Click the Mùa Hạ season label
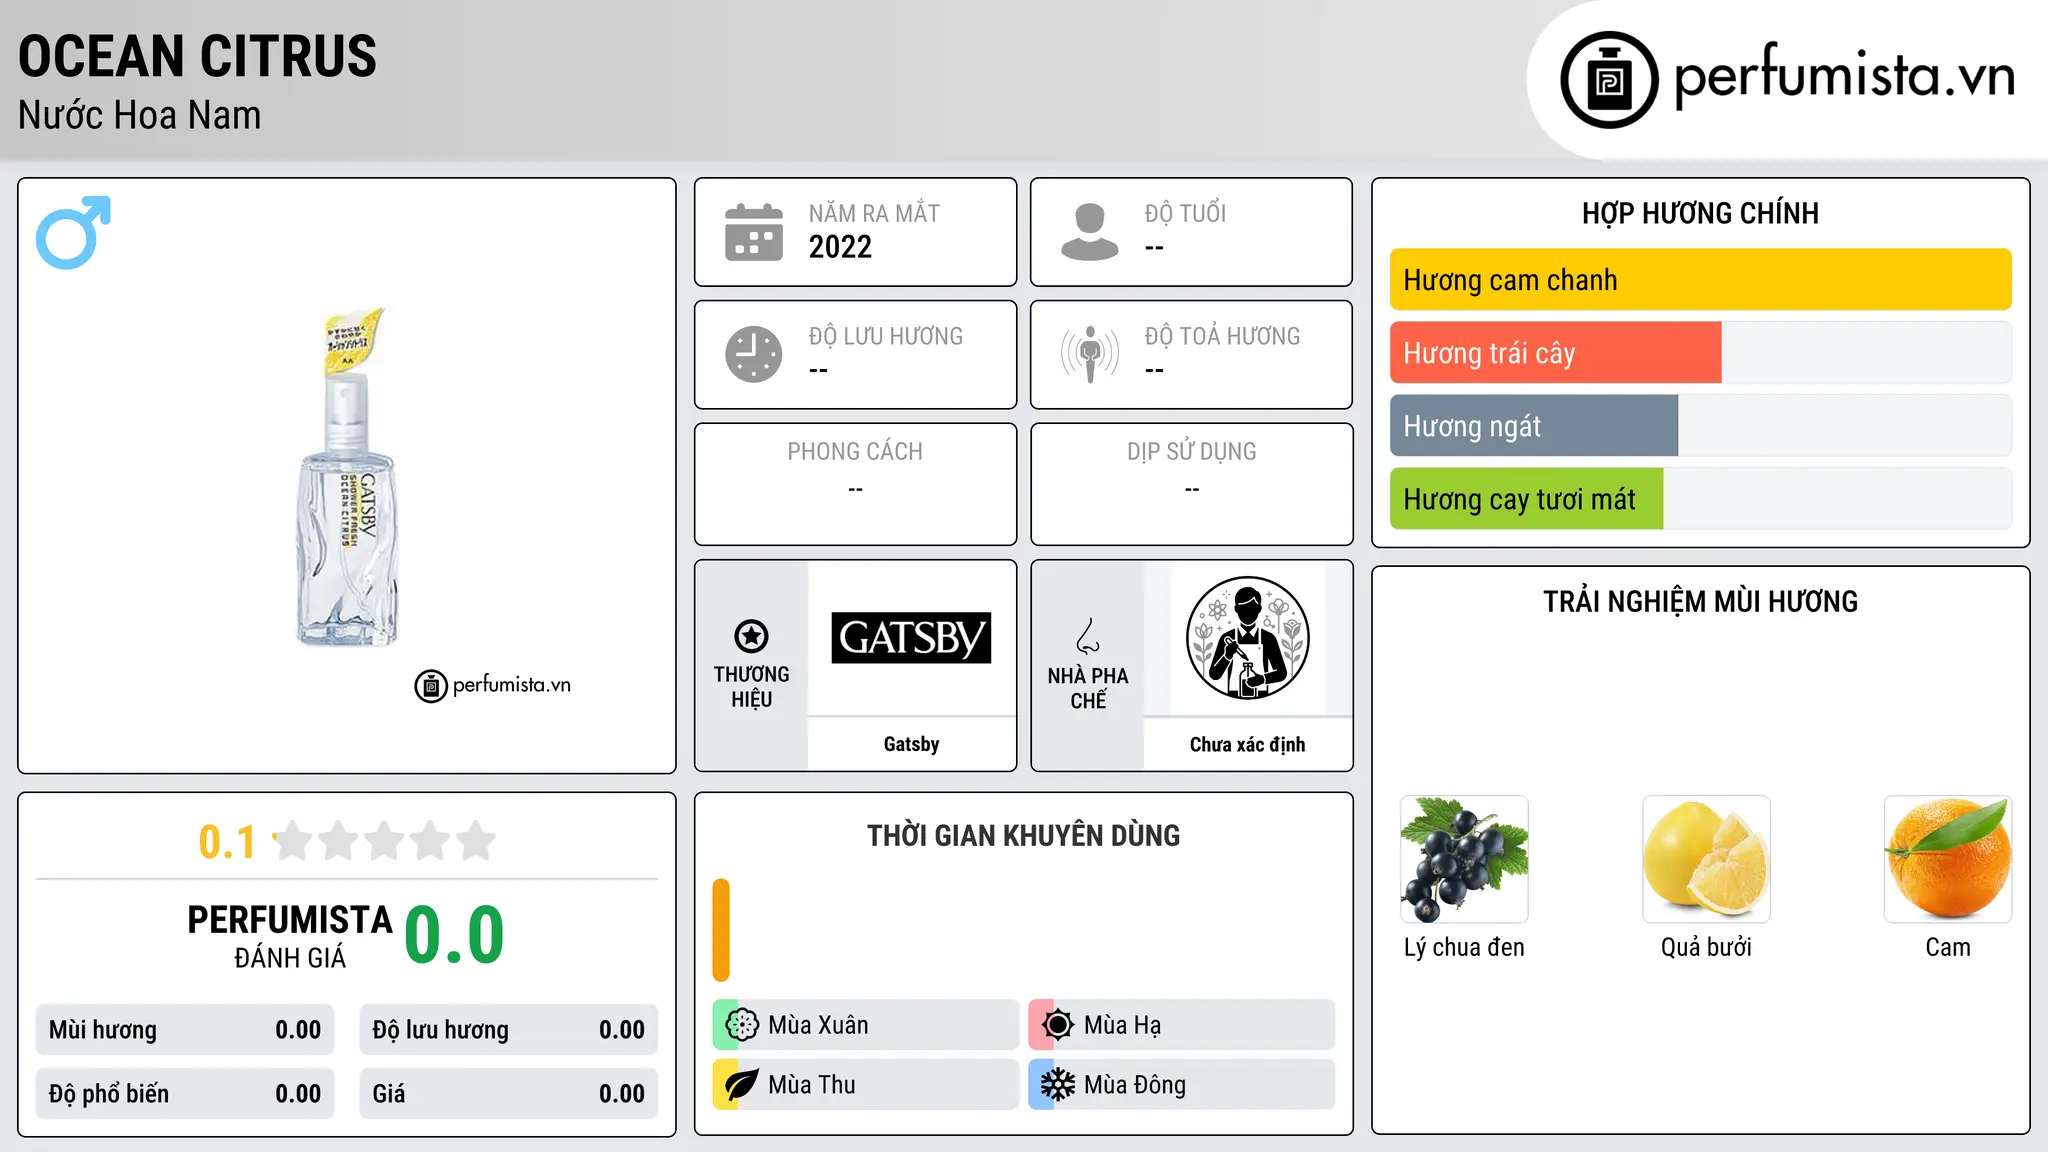 coord(1122,1025)
